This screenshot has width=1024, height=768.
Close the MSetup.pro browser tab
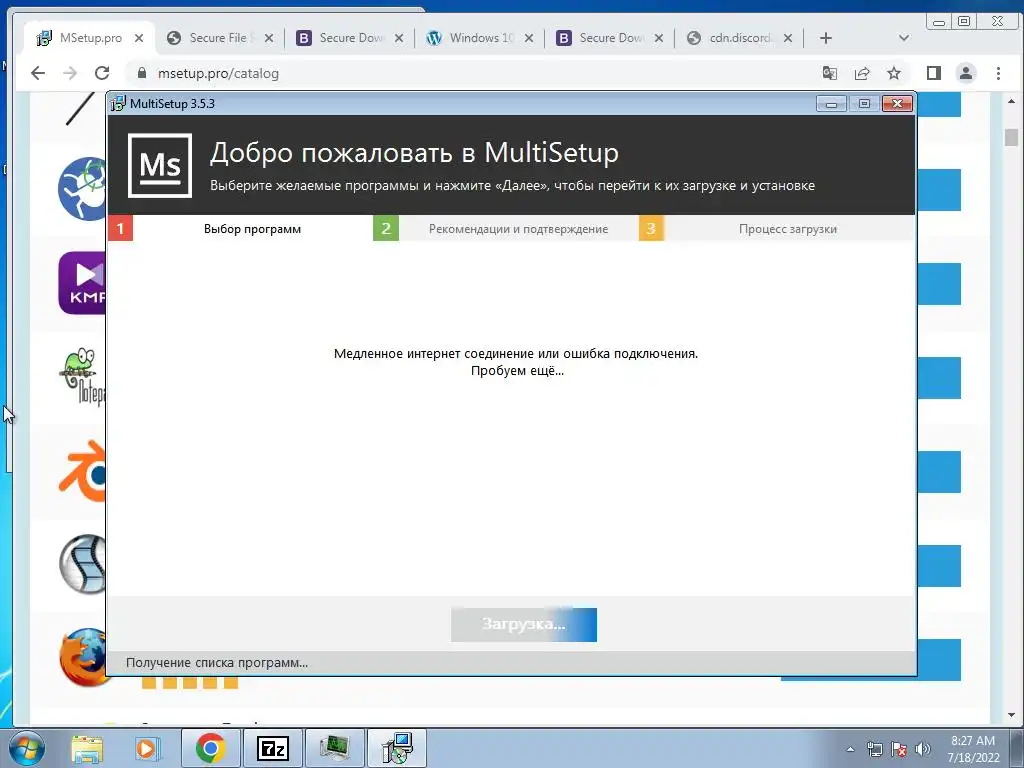(x=139, y=39)
